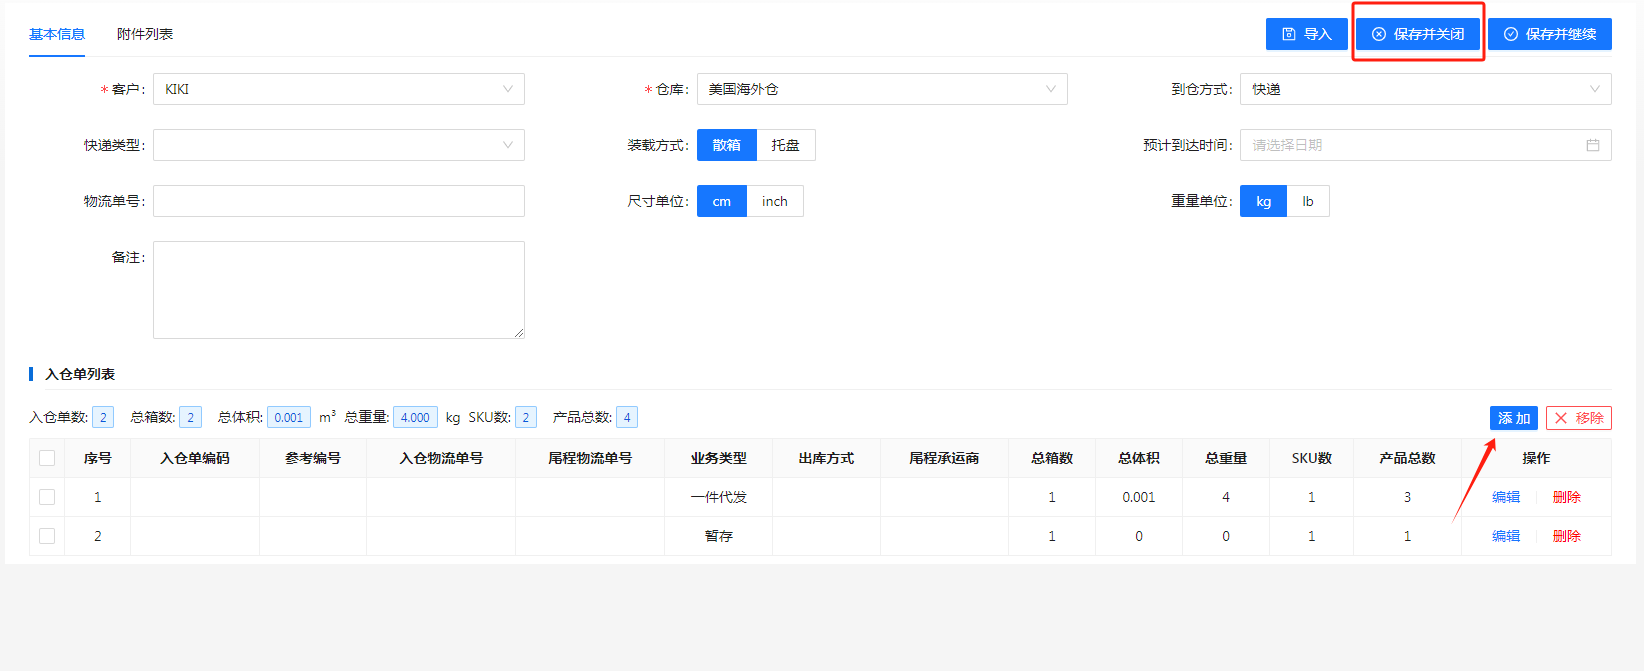Check the checkbox for row 1
The width and height of the screenshot is (1644, 671).
coord(47,497)
